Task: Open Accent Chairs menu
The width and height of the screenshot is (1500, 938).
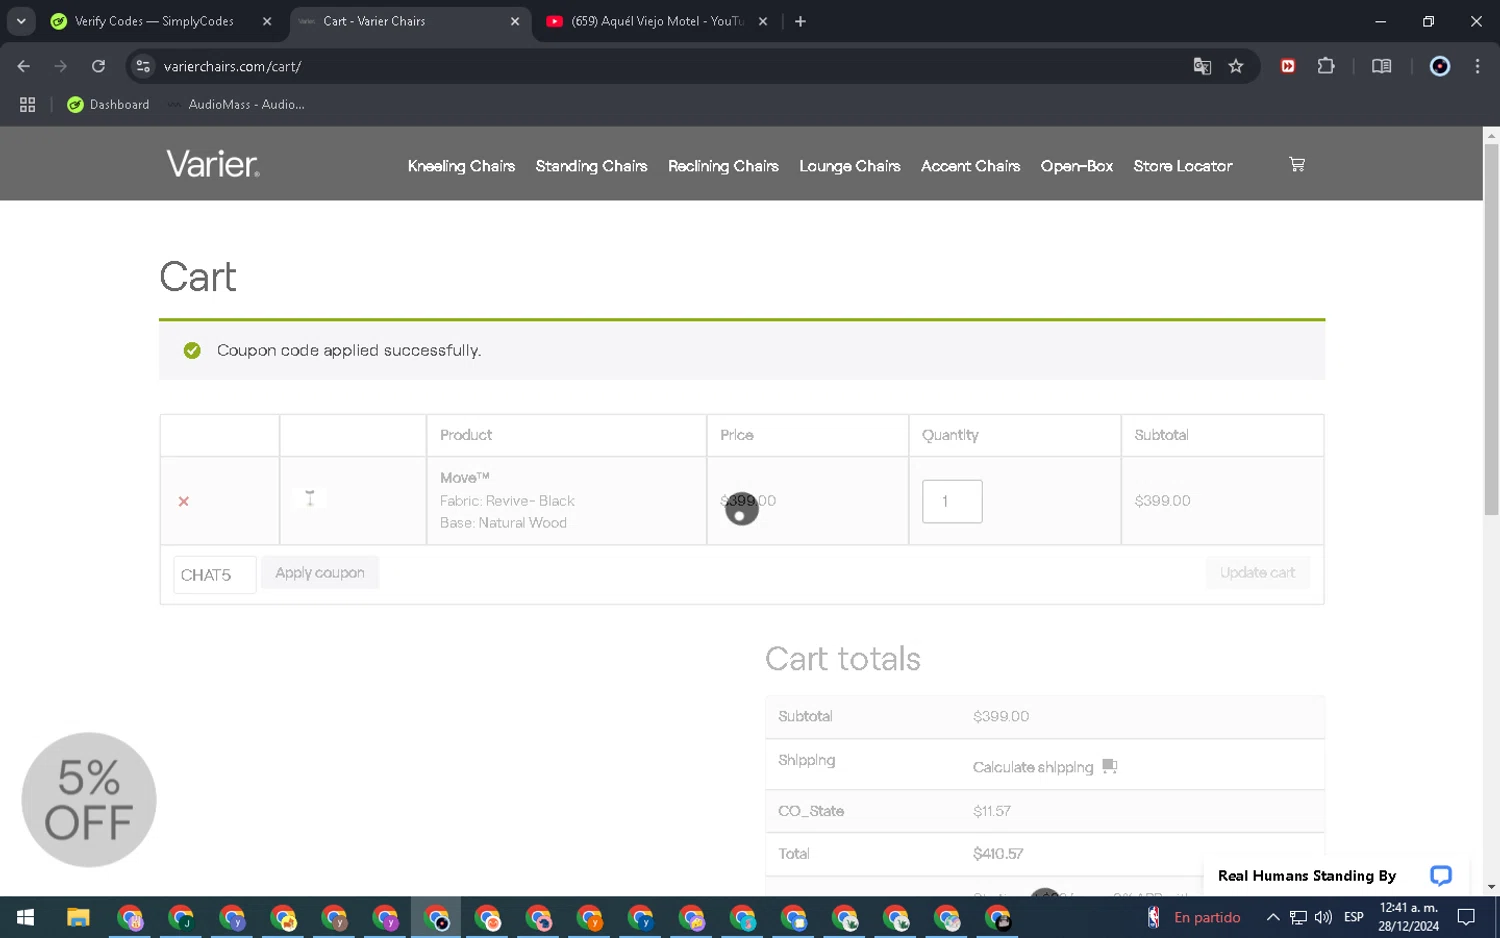Action: (970, 166)
